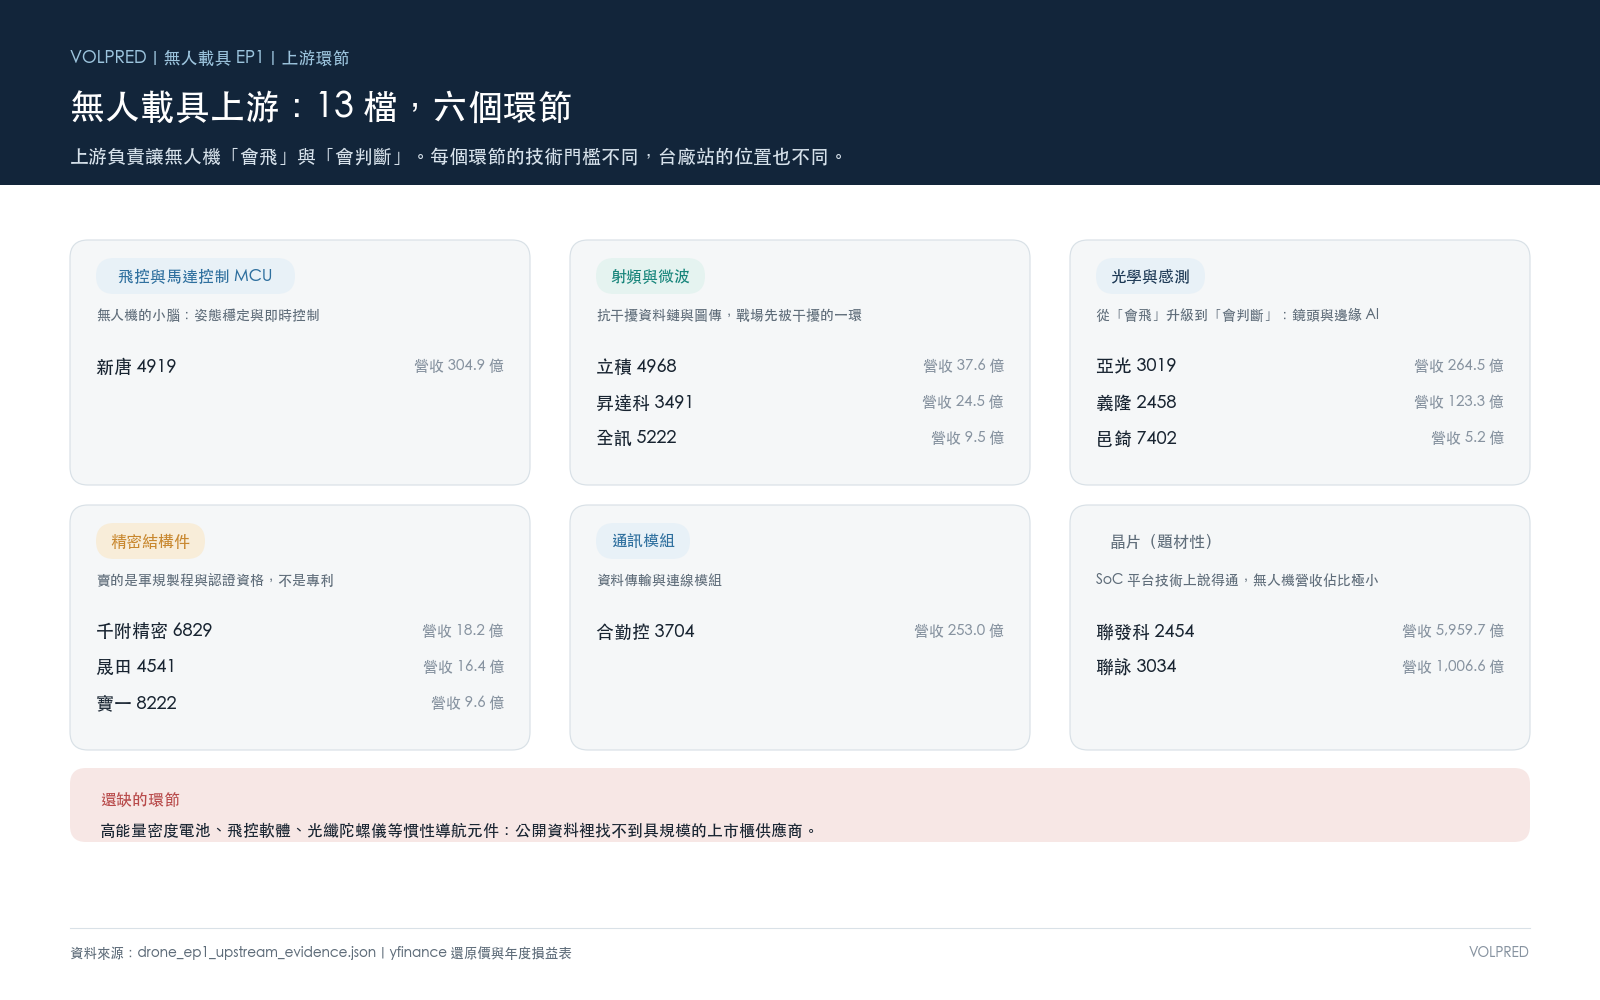Click the header subtitle starting 上游負責讓無人機
This screenshot has height=1000, width=1600.
tap(458, 157)
